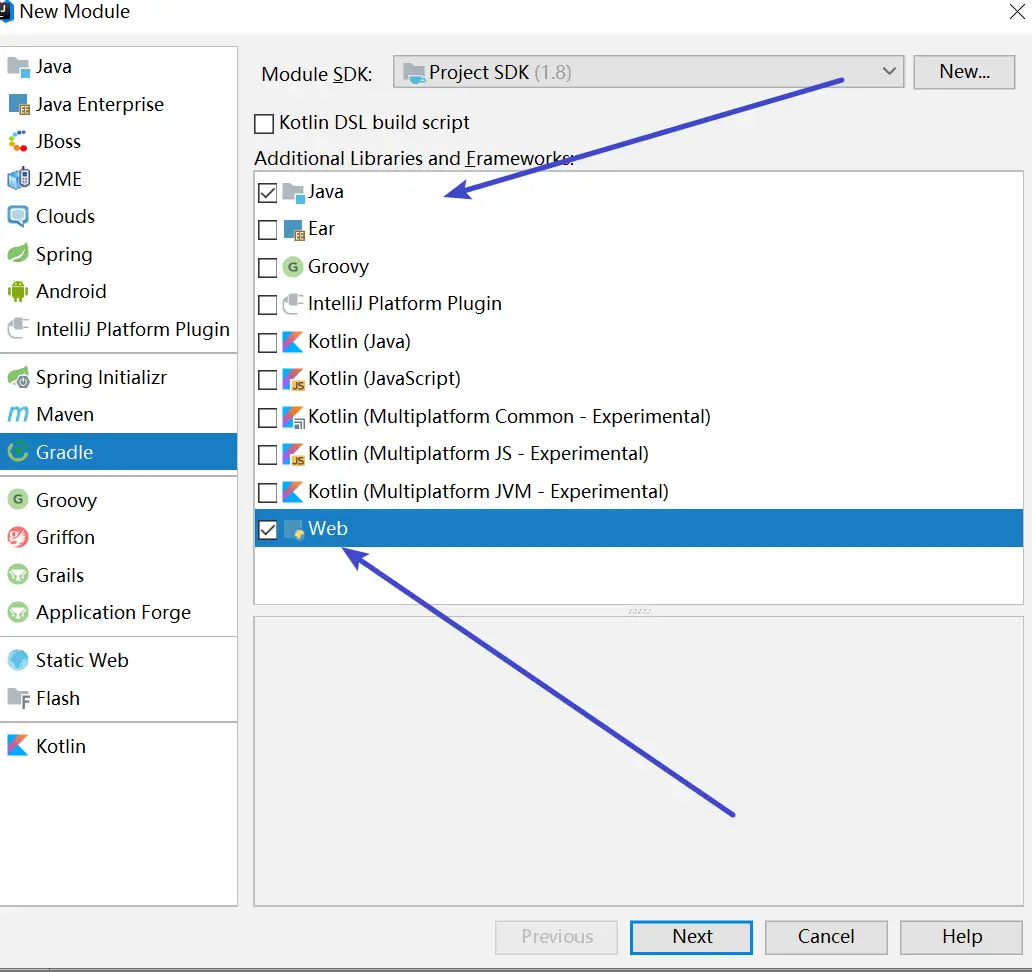1032x972 pixels.
Task: Click the Maven icon in sidebar
Action: (18, 415)
